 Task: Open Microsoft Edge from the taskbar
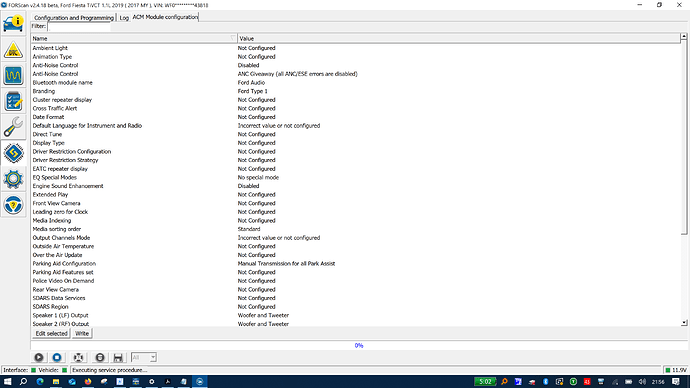click(x=40, y=381)
